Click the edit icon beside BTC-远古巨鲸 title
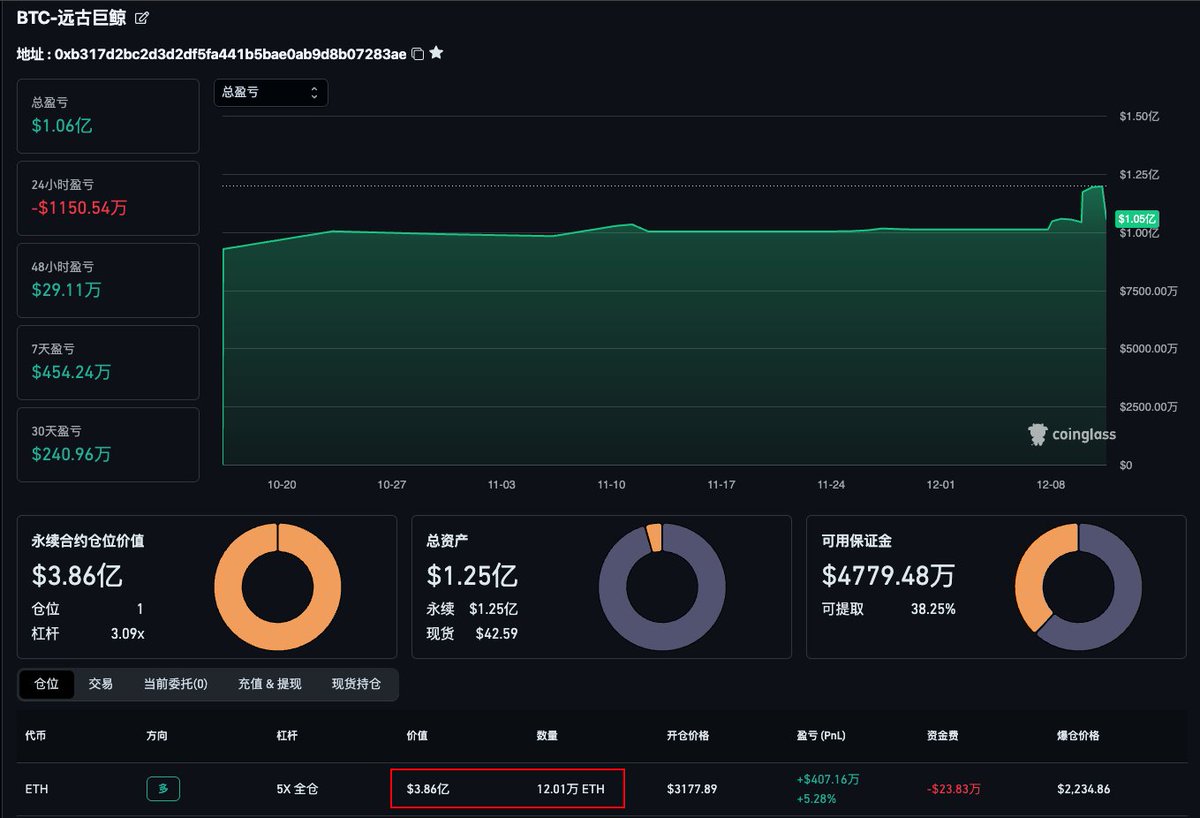The width and height of the screenshot is (1200, 818). click(x=142, y=18)
